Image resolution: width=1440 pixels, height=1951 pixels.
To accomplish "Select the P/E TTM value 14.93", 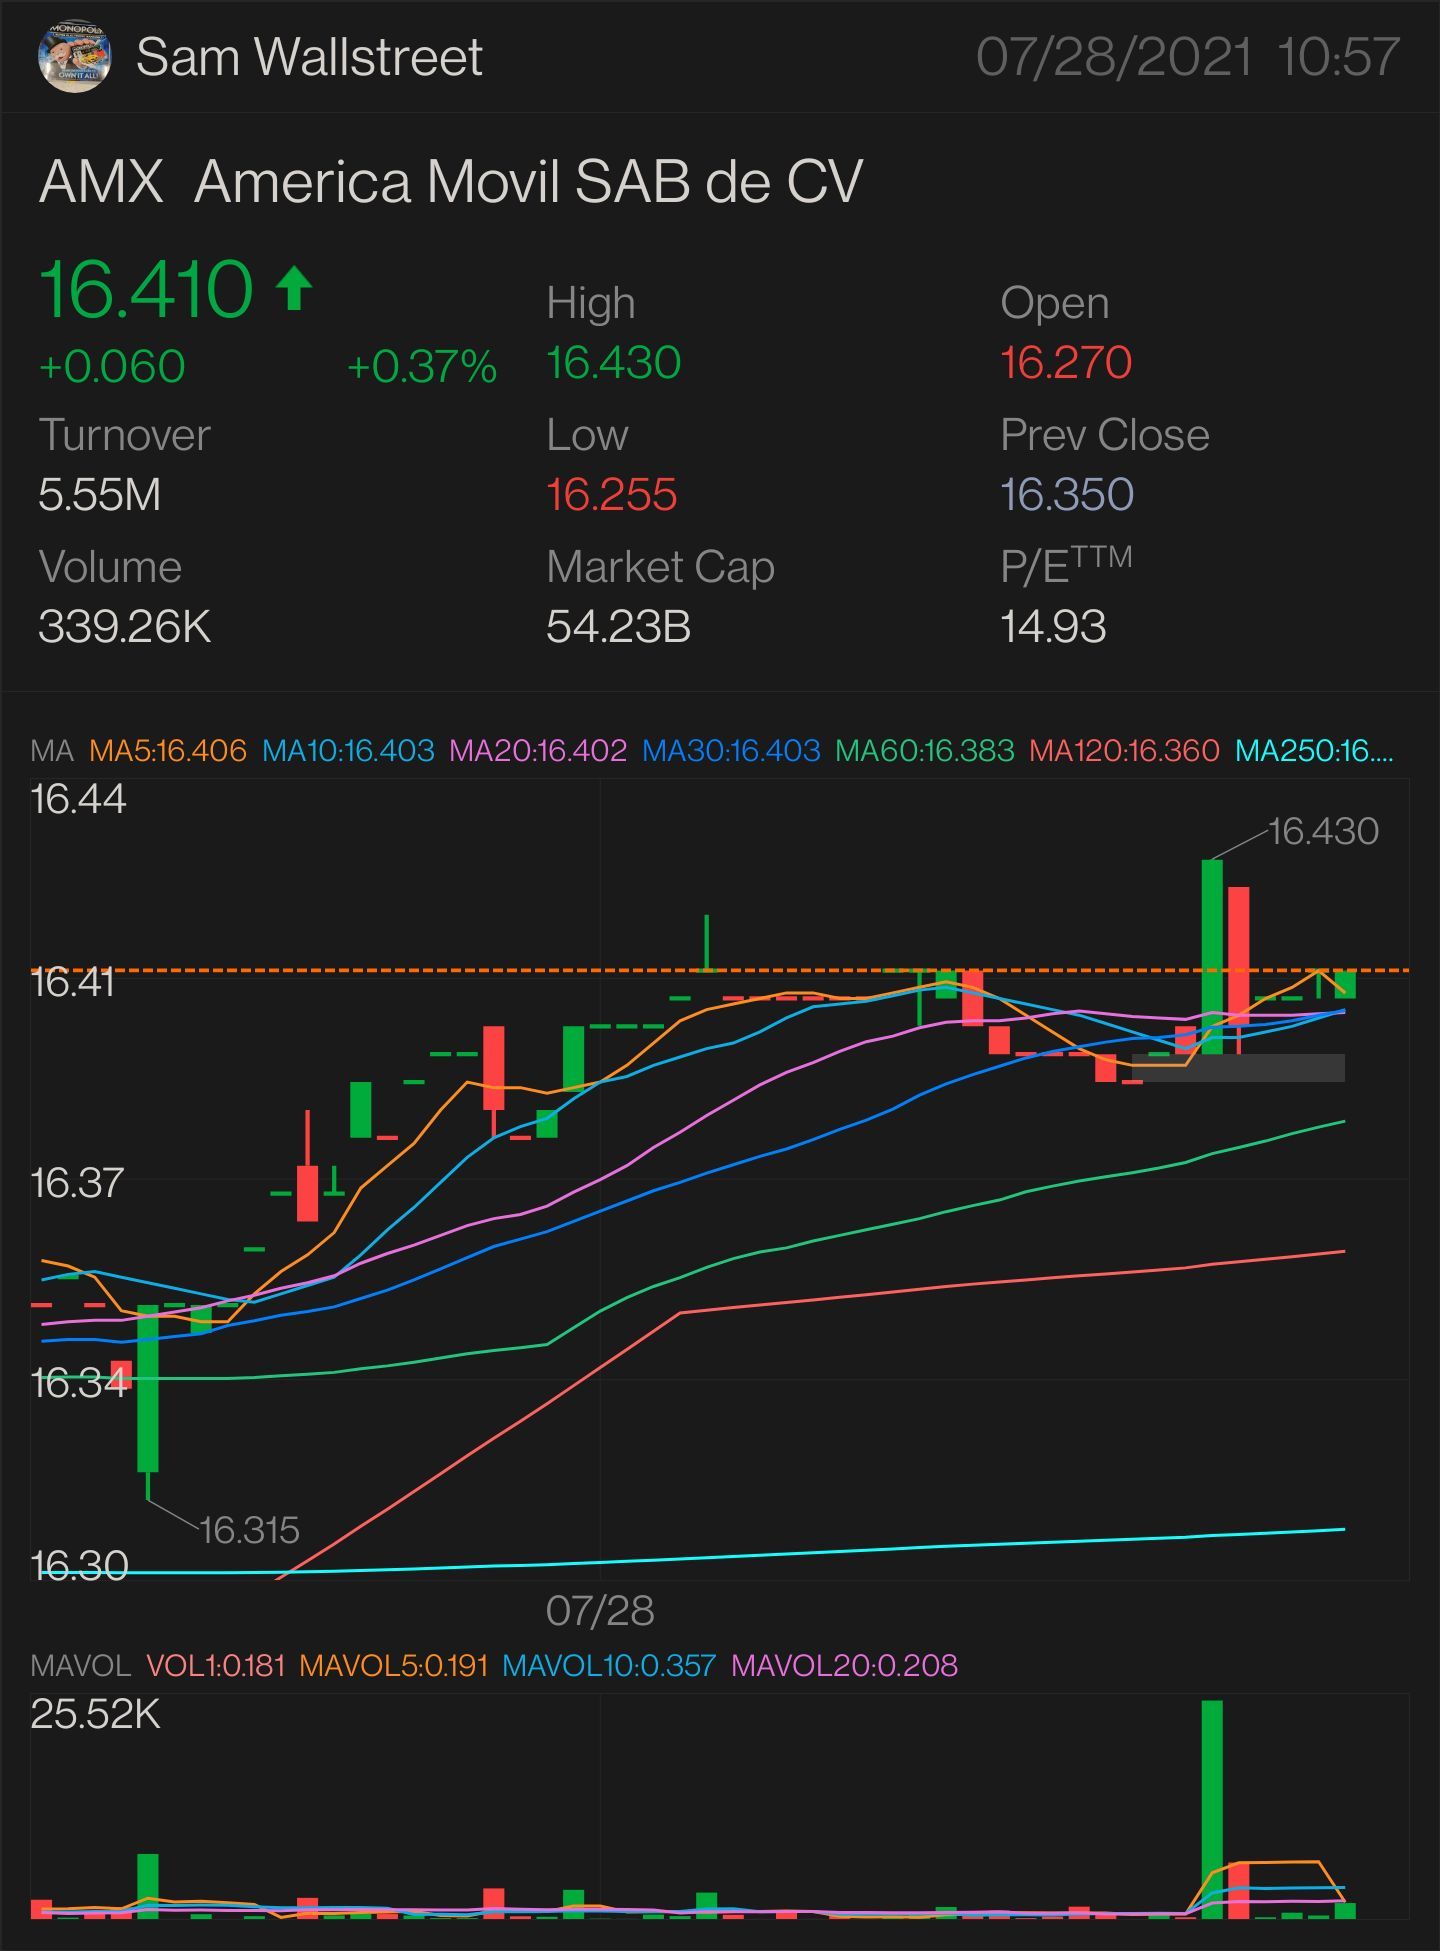I will tap(1053, 627).
